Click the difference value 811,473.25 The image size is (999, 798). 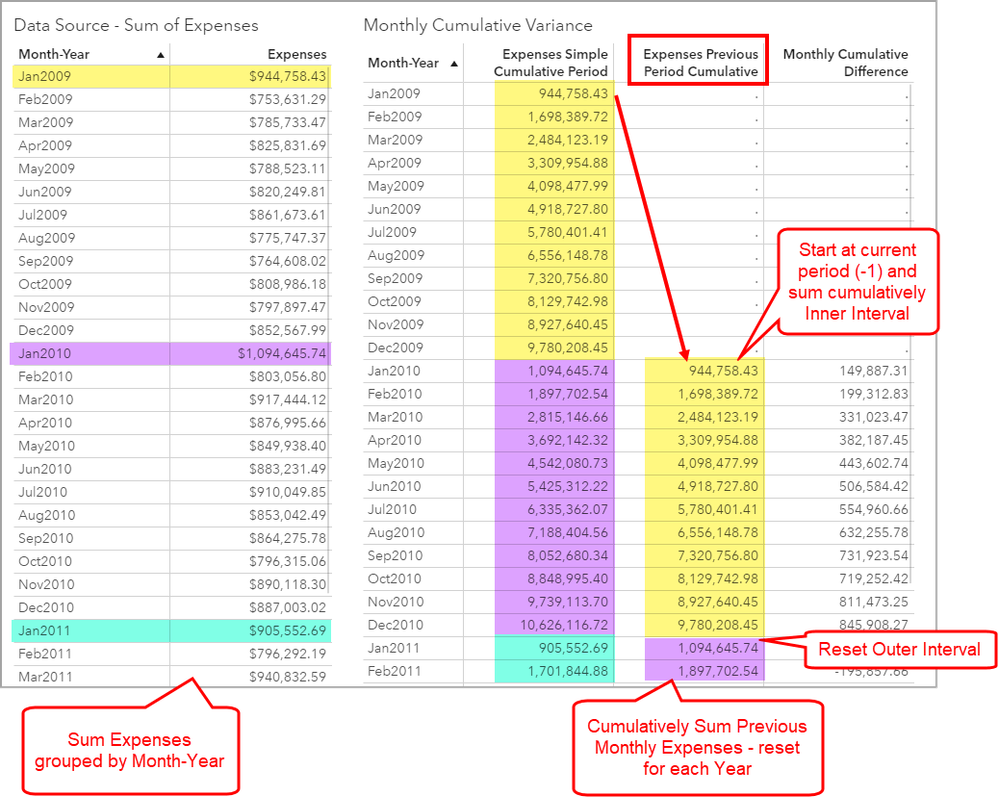(873, 602)
